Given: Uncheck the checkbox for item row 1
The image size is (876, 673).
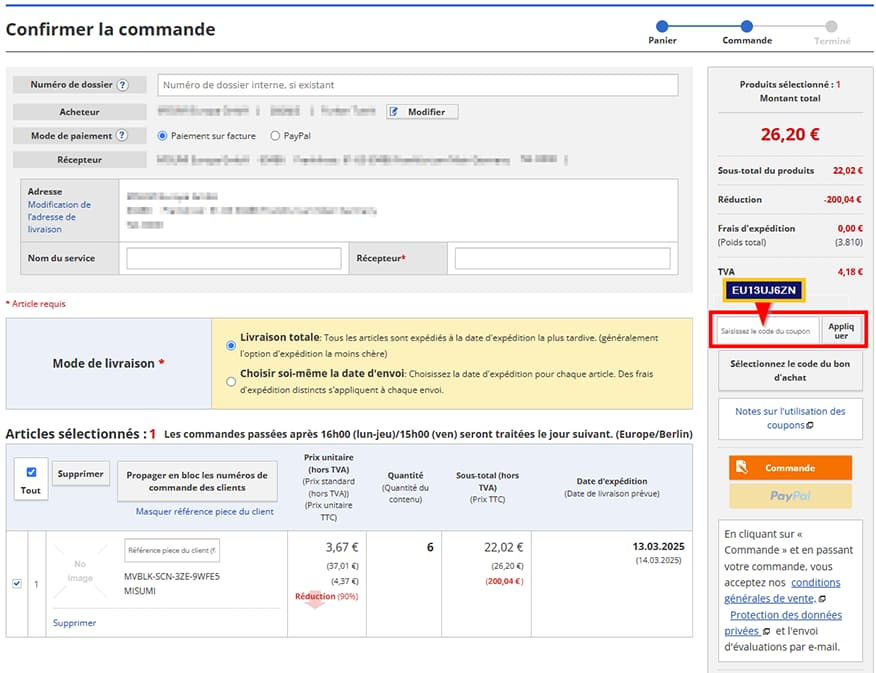Looking at the screenshot, I should (x=17, y=584).
